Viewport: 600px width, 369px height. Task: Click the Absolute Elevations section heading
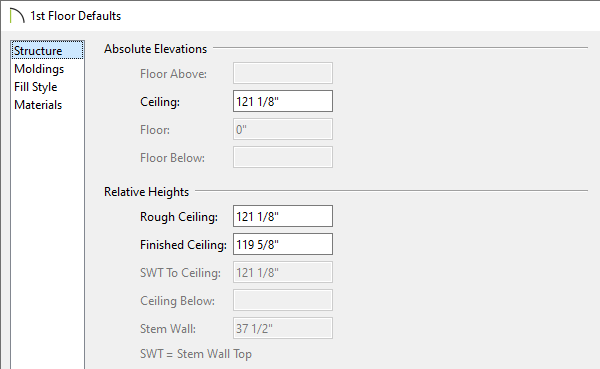[x=155, y=49]
